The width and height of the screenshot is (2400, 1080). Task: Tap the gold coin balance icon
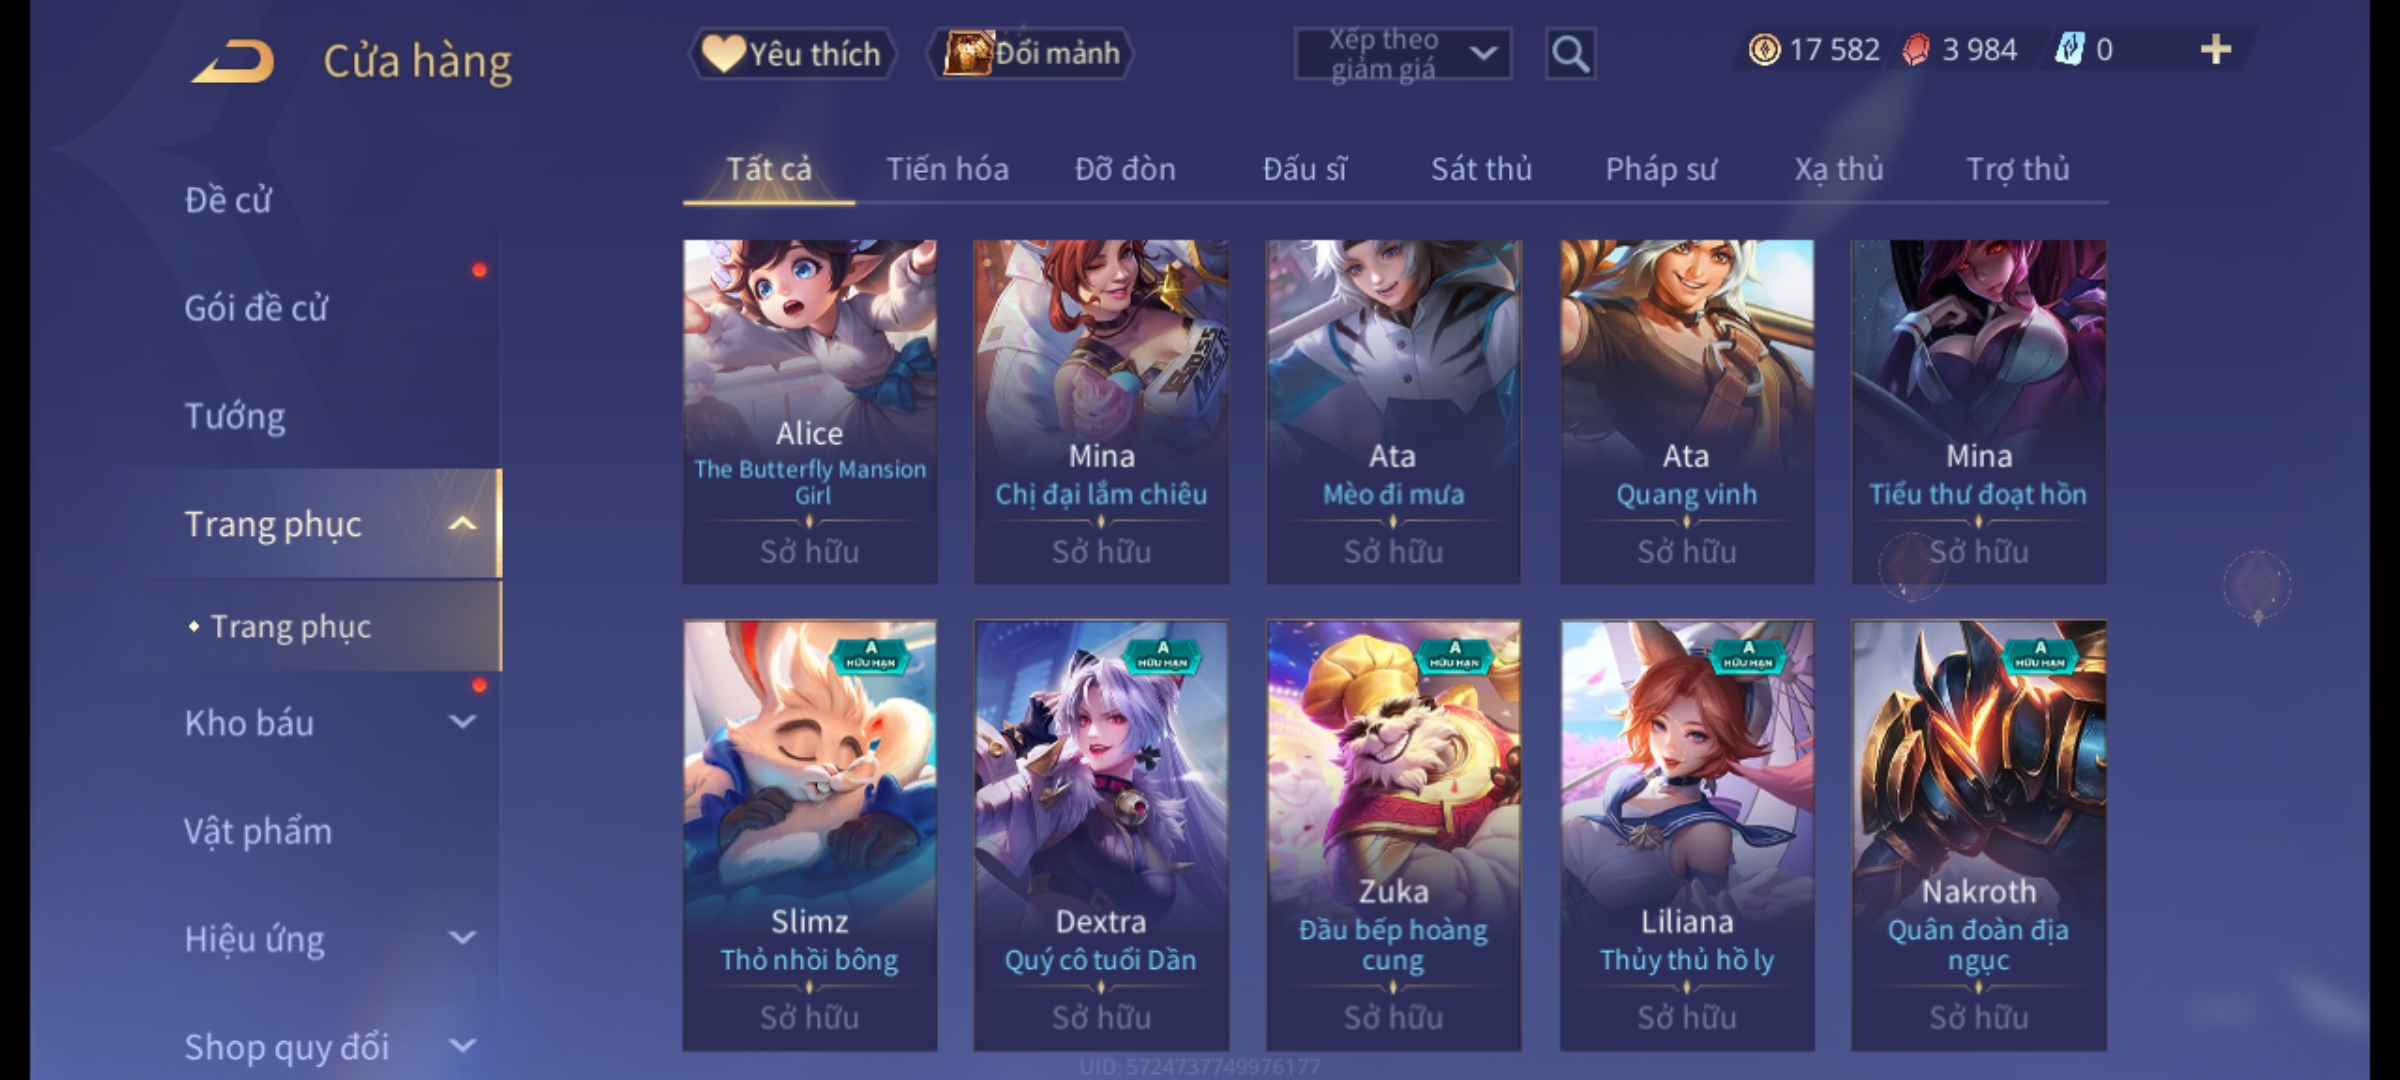[1764, 49]
